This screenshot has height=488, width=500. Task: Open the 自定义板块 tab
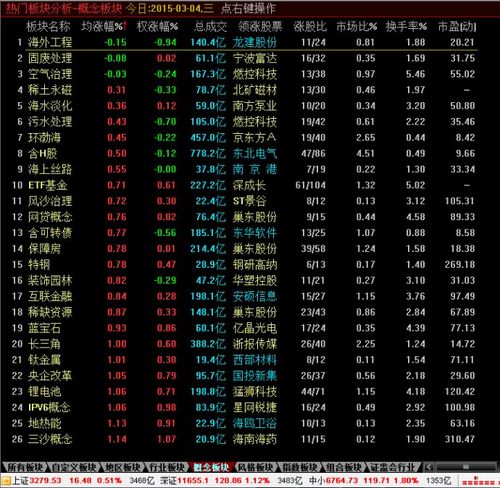(73, 467)
